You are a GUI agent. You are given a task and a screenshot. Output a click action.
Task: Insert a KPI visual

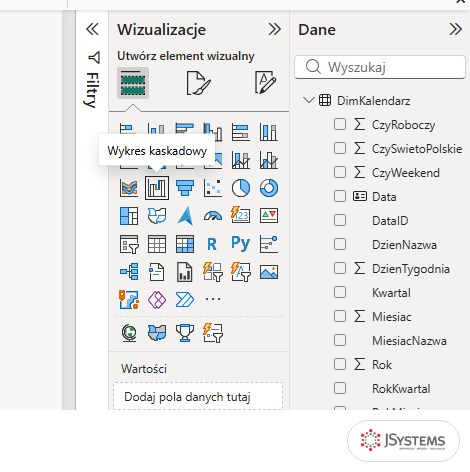coord(269,216)
